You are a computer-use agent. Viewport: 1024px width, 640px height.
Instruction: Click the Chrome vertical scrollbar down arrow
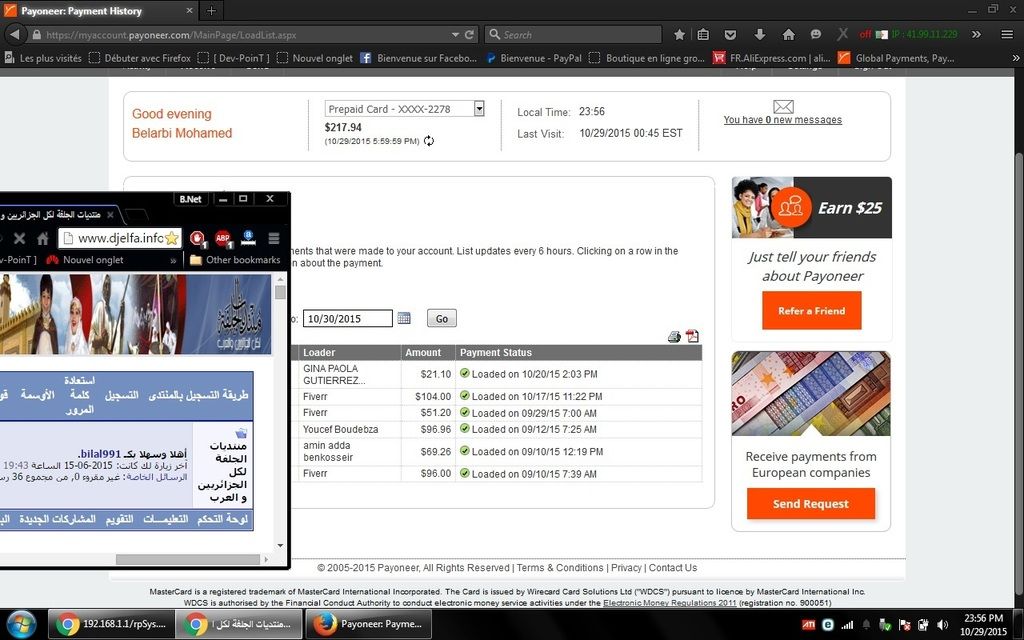click(x=280, y=545)
